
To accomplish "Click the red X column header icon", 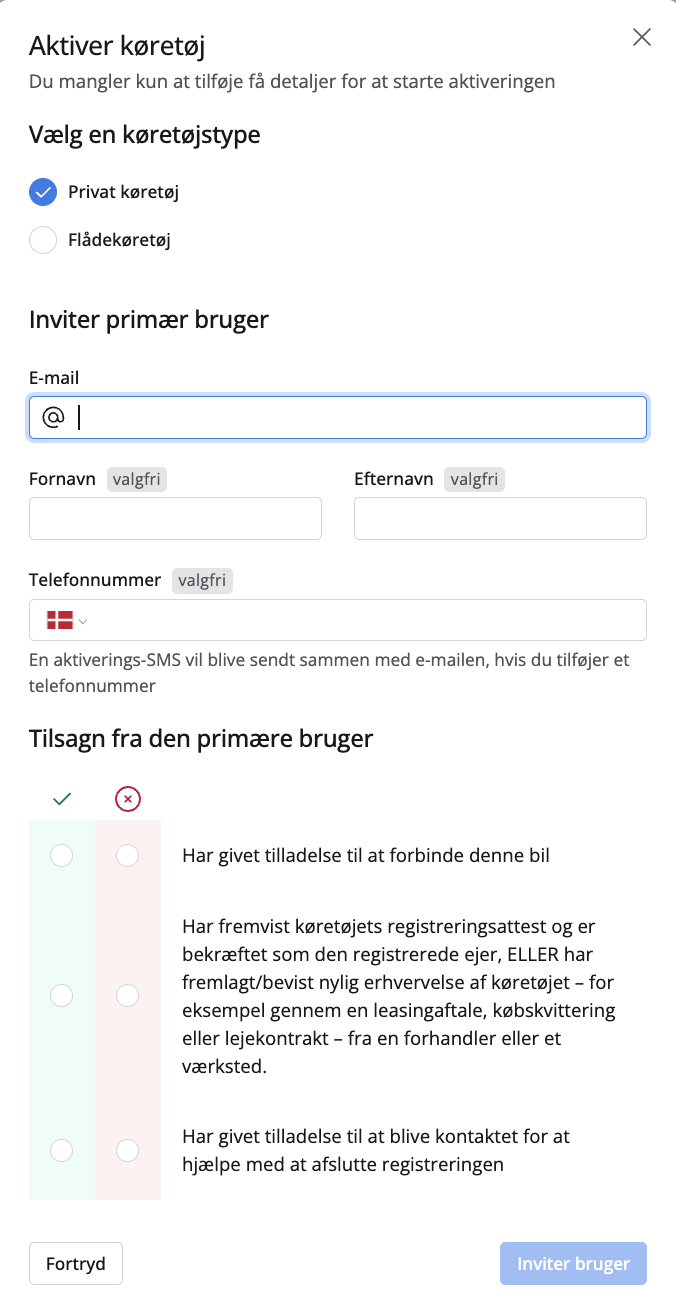I will (x=128, y=799).
